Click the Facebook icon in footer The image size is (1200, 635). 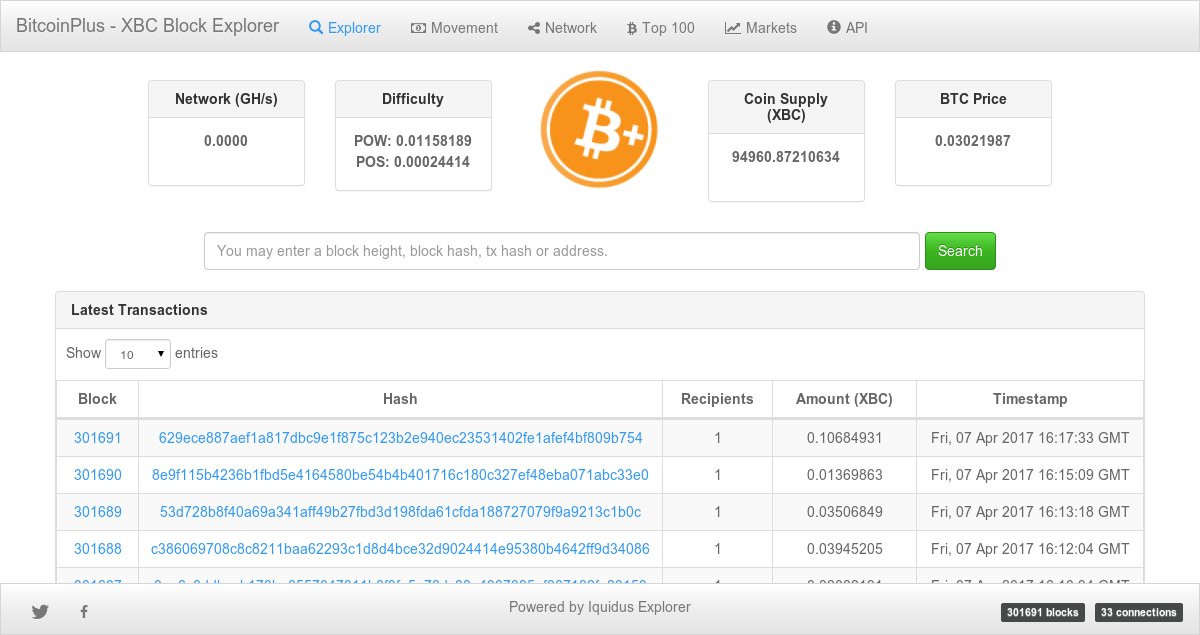84,611
